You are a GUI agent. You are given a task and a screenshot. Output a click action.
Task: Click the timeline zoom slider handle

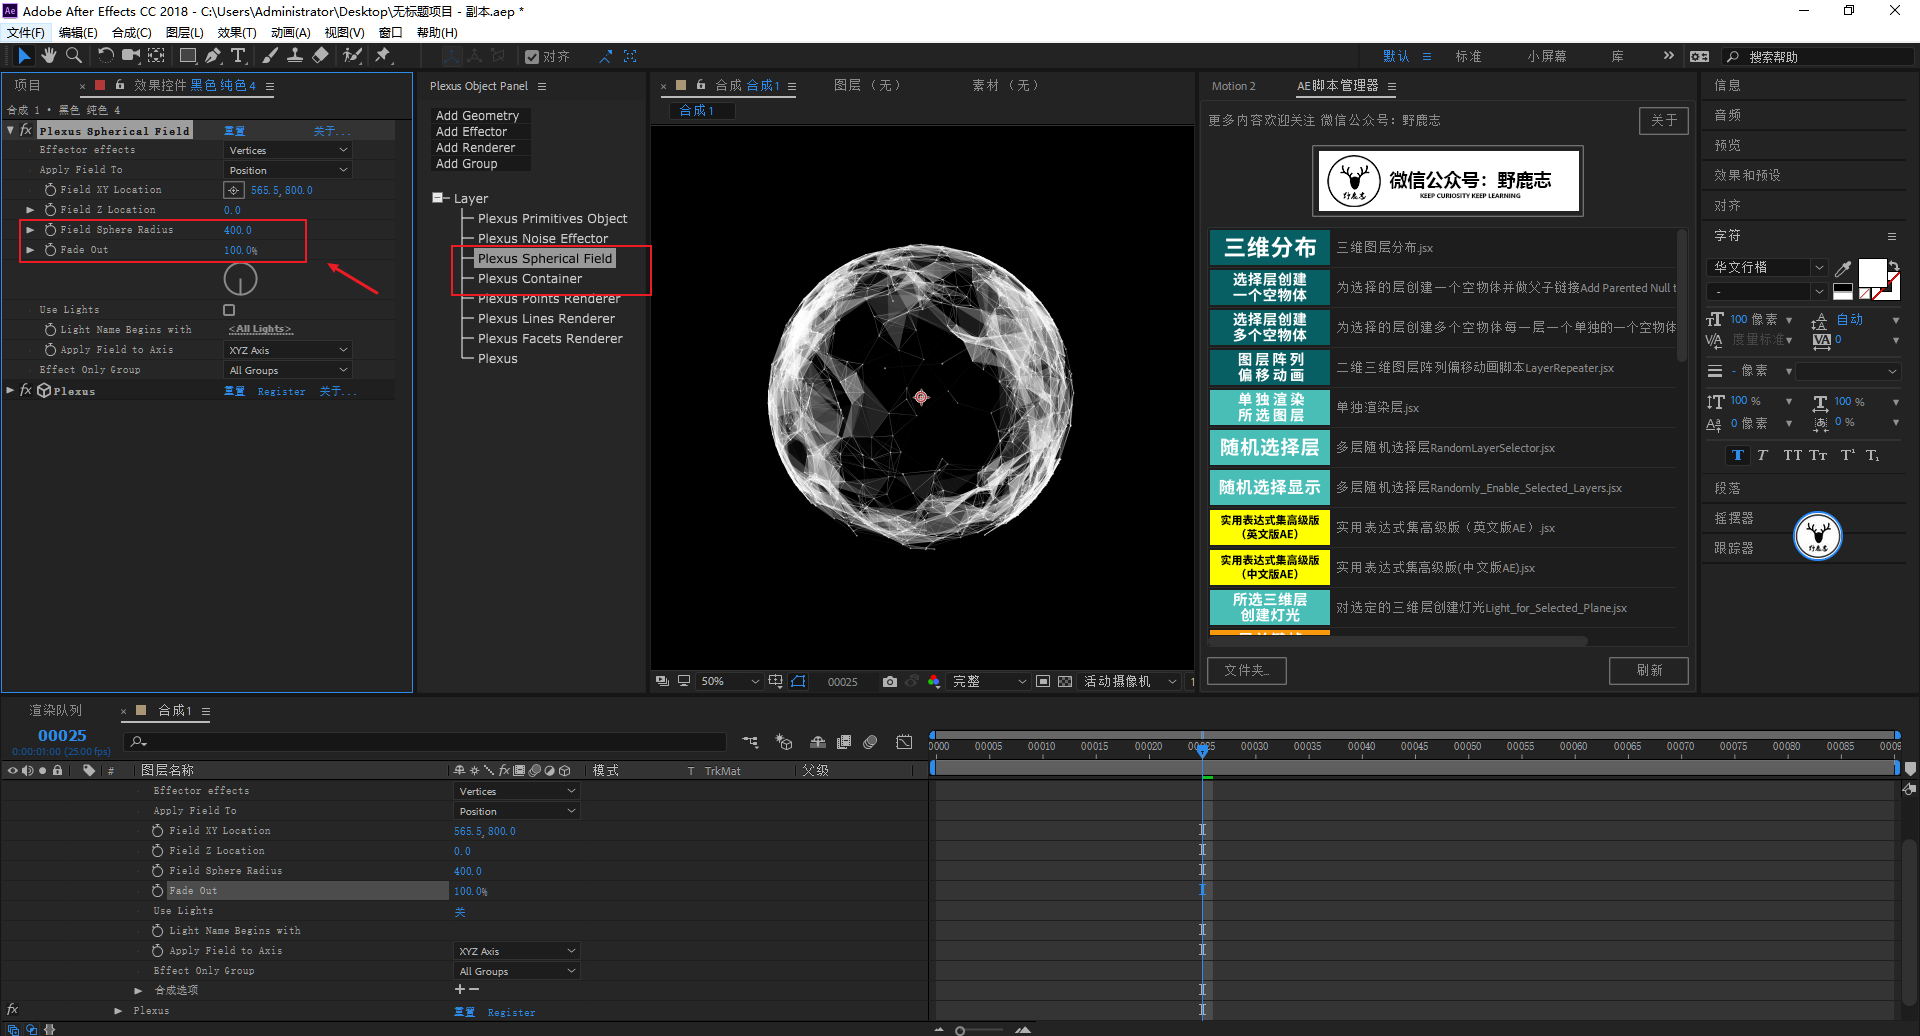tap(960, 1030)
